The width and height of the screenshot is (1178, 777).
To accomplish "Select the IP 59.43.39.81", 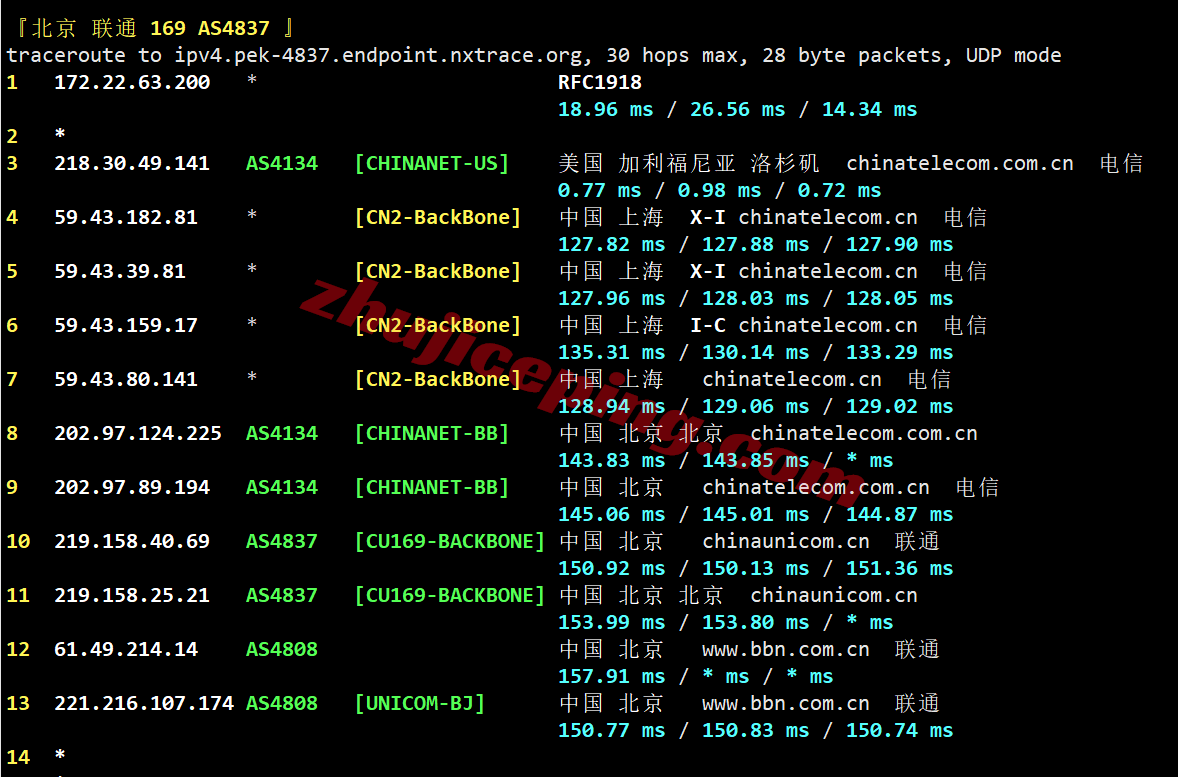I will pyautogui.click(x=120, y=272).
